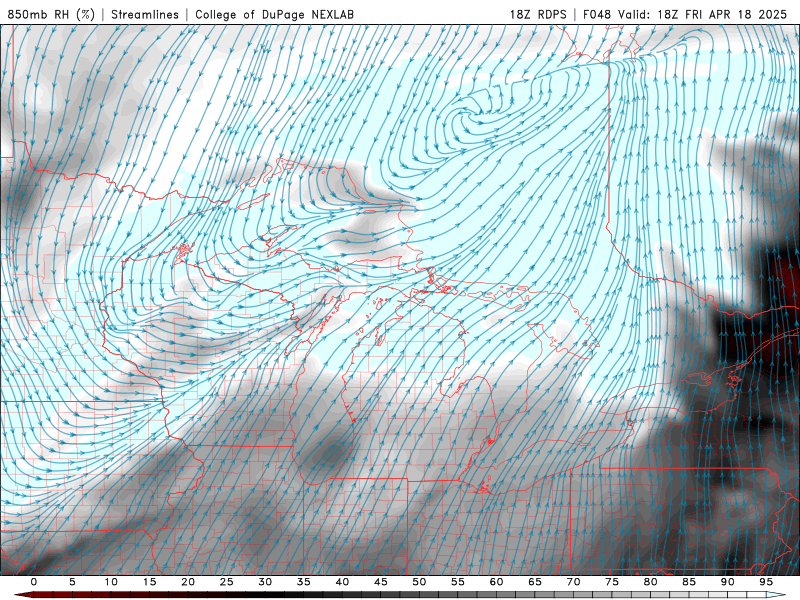Click "College of DuPage NEXLAB" credit text
This screenshot has width=800, height=600.
tap(274, 14)
